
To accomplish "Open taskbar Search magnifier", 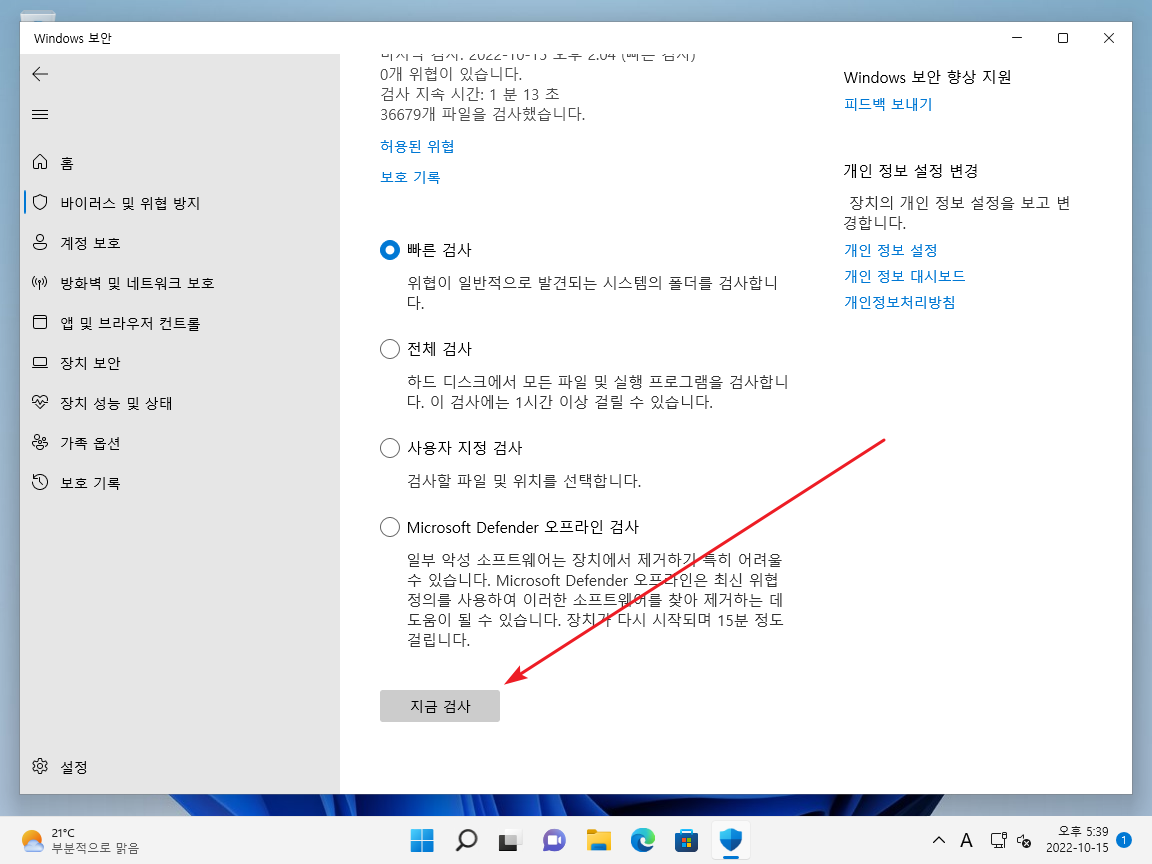I will [466, 840].
